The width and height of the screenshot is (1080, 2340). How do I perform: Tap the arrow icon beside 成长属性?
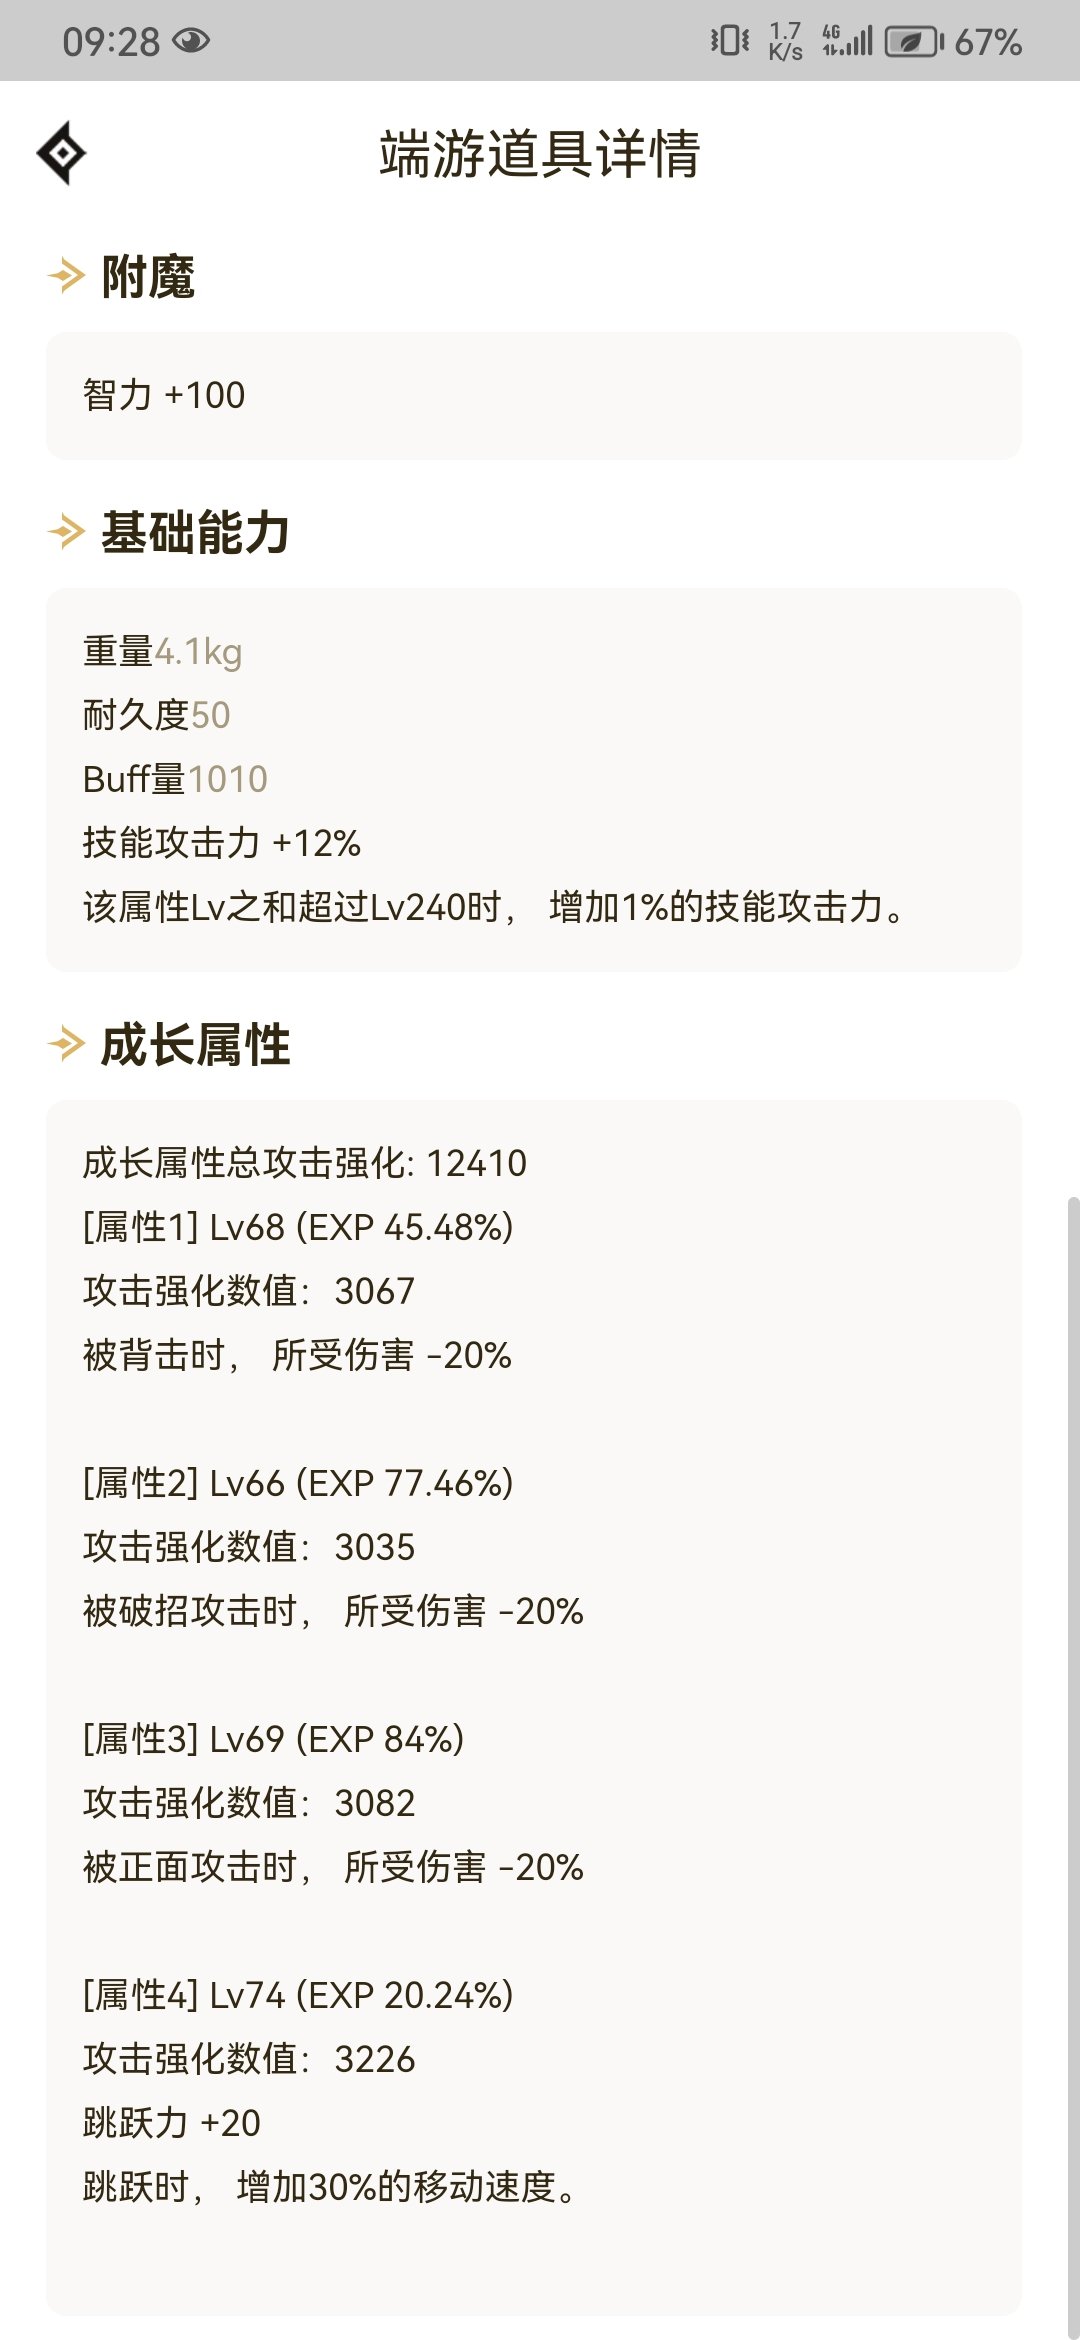tap(66, 1044)
